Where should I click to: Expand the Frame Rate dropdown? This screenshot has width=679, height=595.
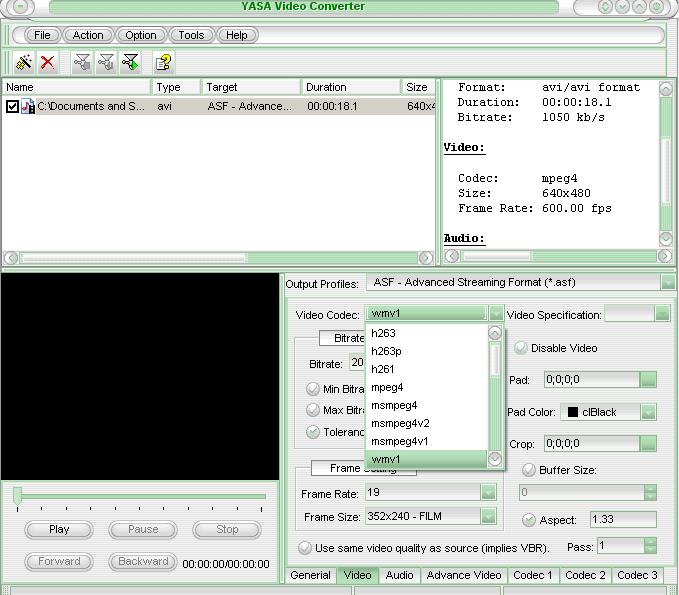[488, 492]
